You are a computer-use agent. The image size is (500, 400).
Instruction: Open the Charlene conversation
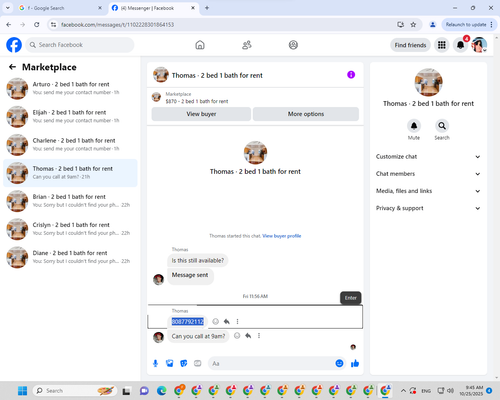(70, 145)
